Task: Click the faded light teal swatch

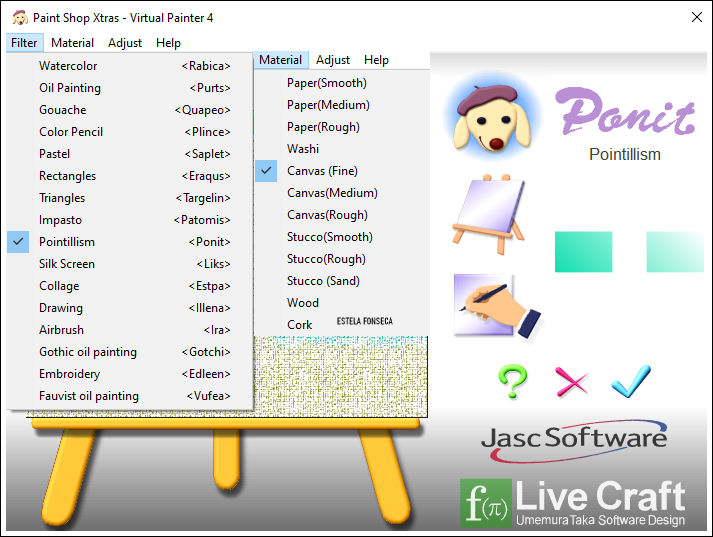Action: pos(675,252)
